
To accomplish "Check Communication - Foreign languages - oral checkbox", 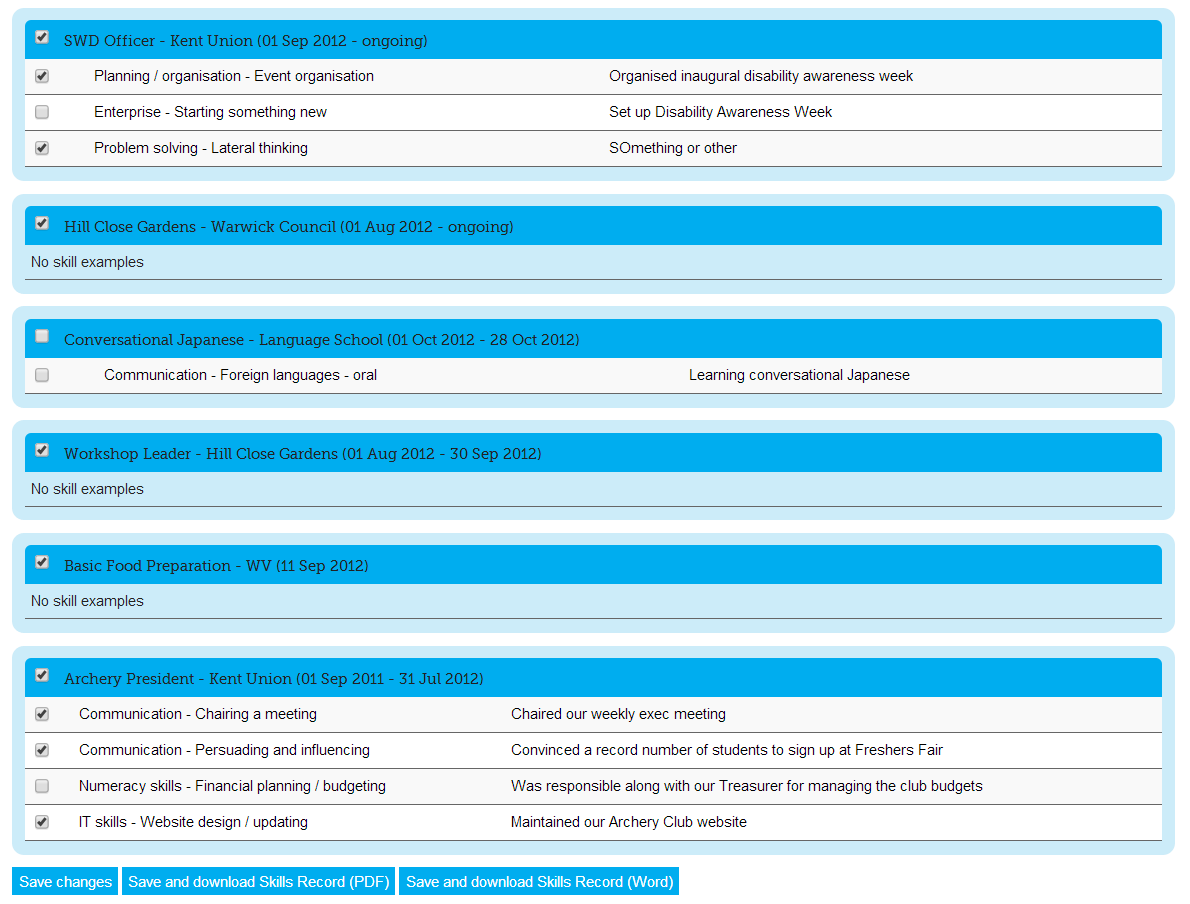I will [42, 375].
